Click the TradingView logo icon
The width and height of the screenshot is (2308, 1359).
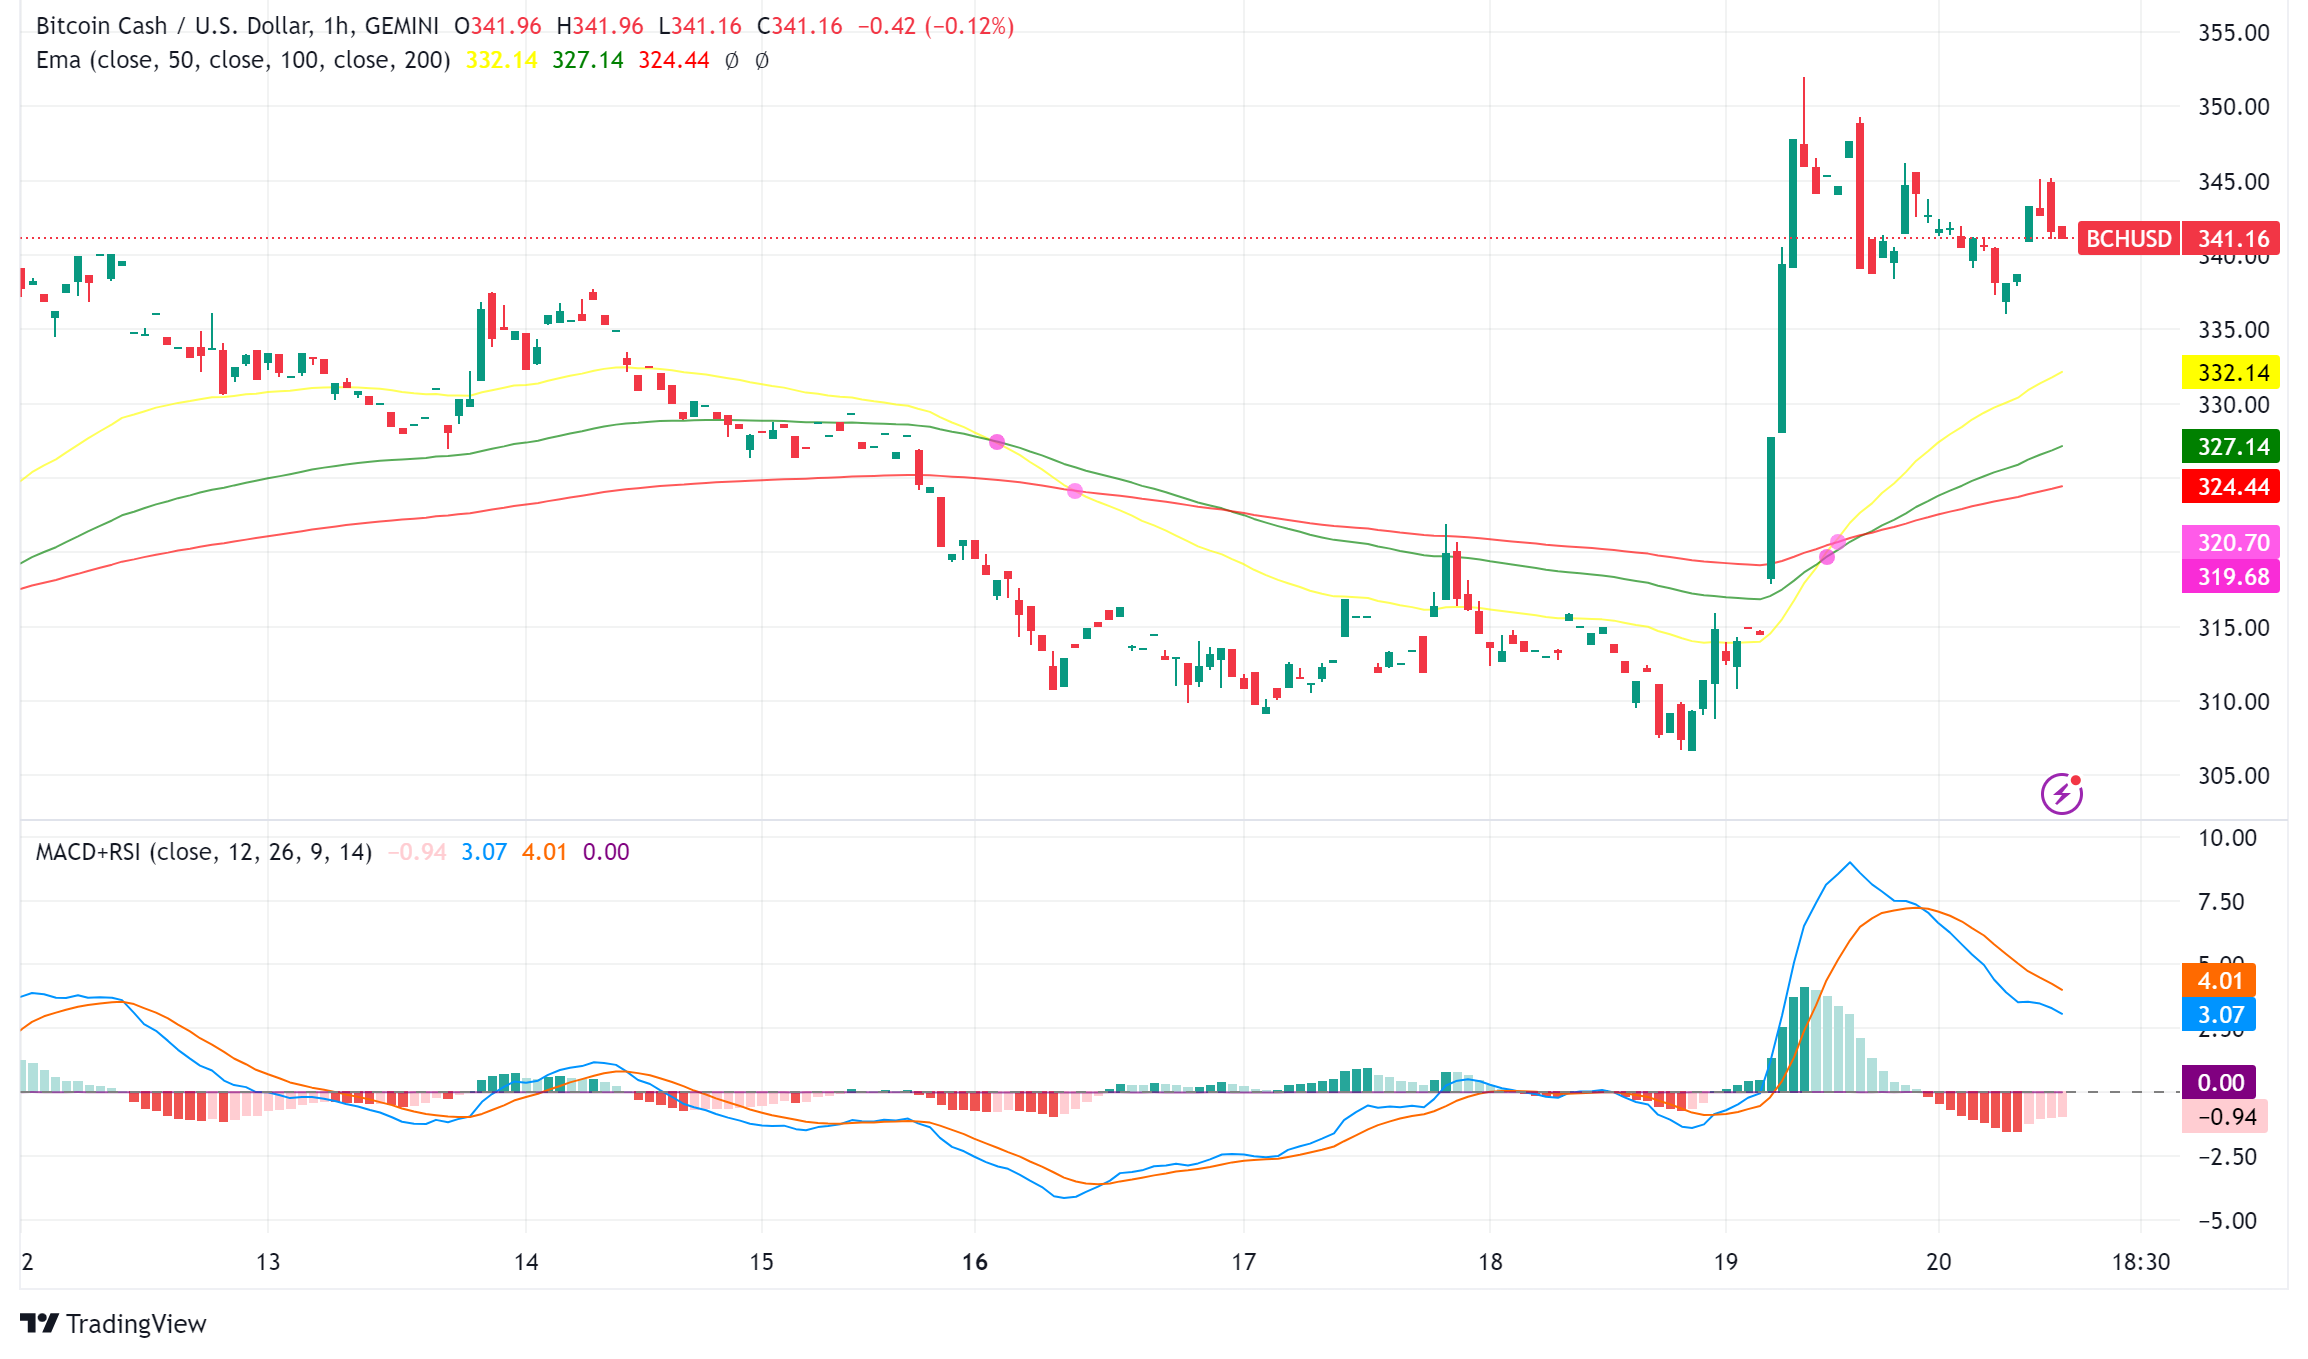point(39,1323)
